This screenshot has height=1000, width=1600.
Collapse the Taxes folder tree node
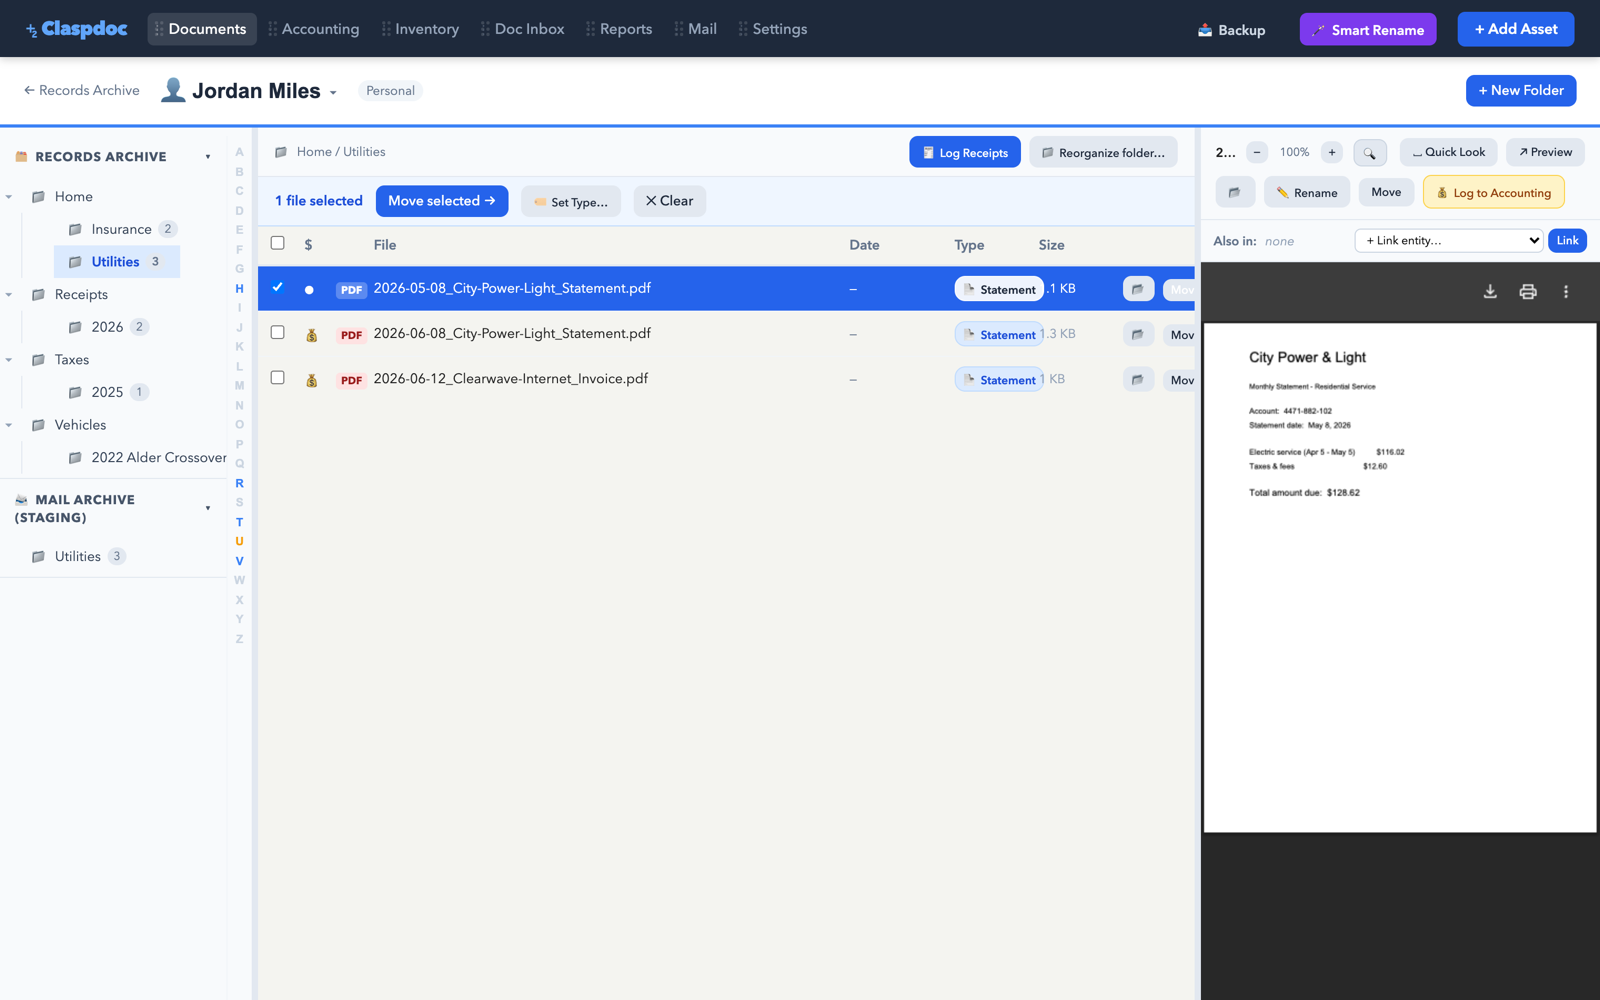tap(9, 360)
